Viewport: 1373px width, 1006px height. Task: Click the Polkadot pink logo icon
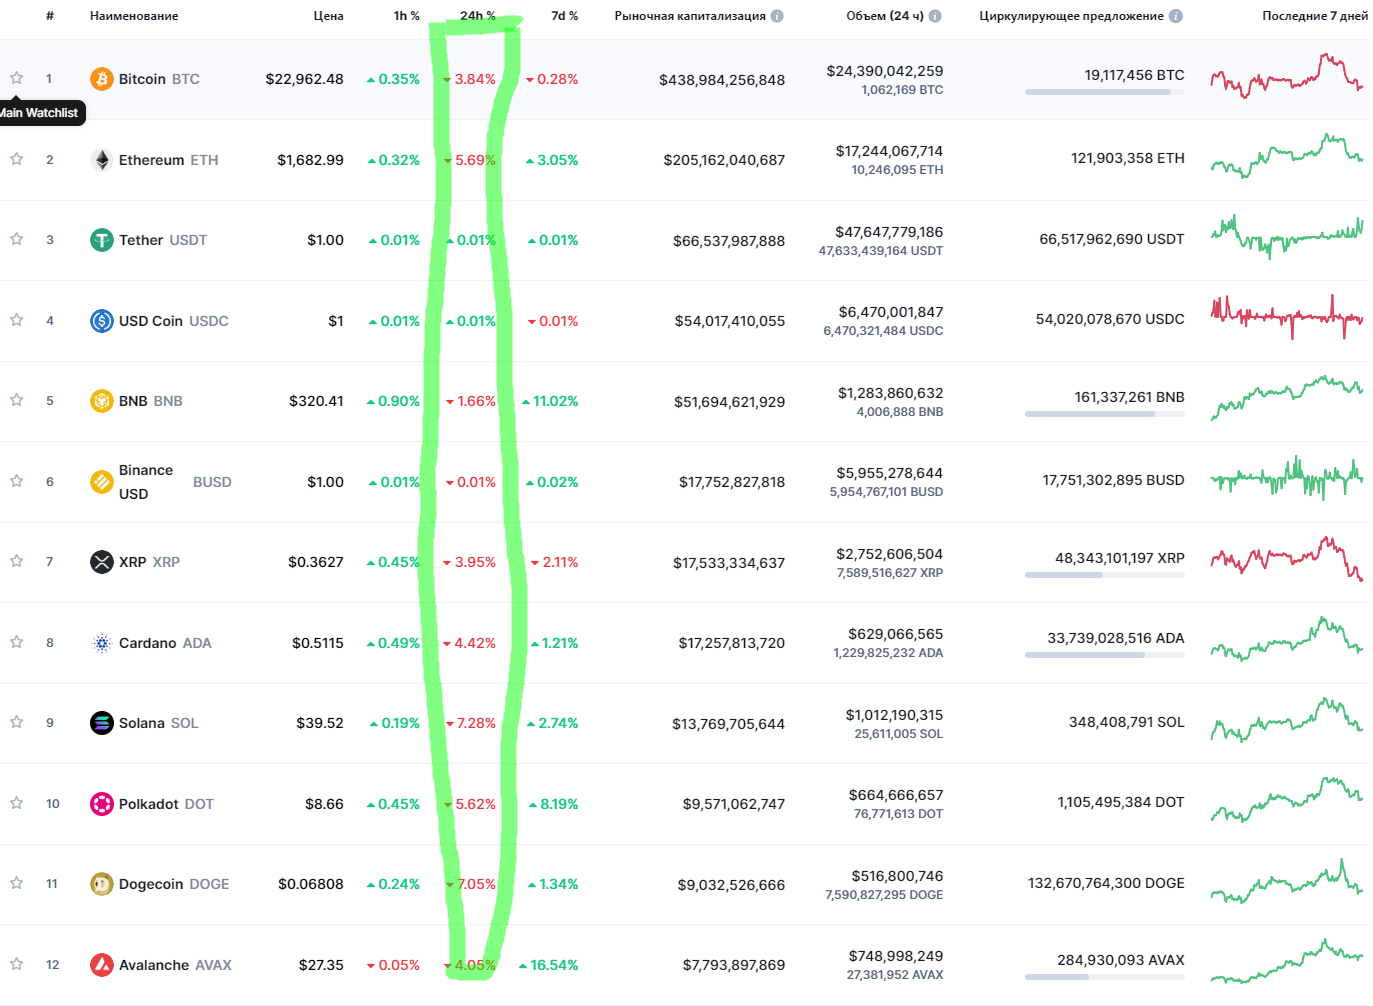coord(101,804)
